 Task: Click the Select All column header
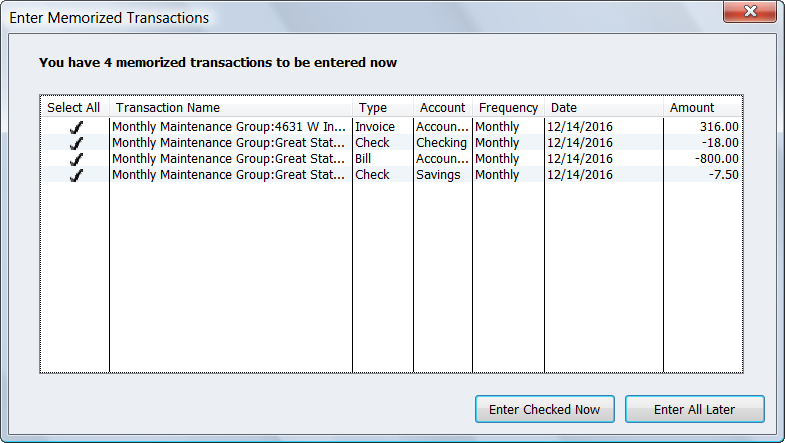pyautogui.click(x=74, y=108)
